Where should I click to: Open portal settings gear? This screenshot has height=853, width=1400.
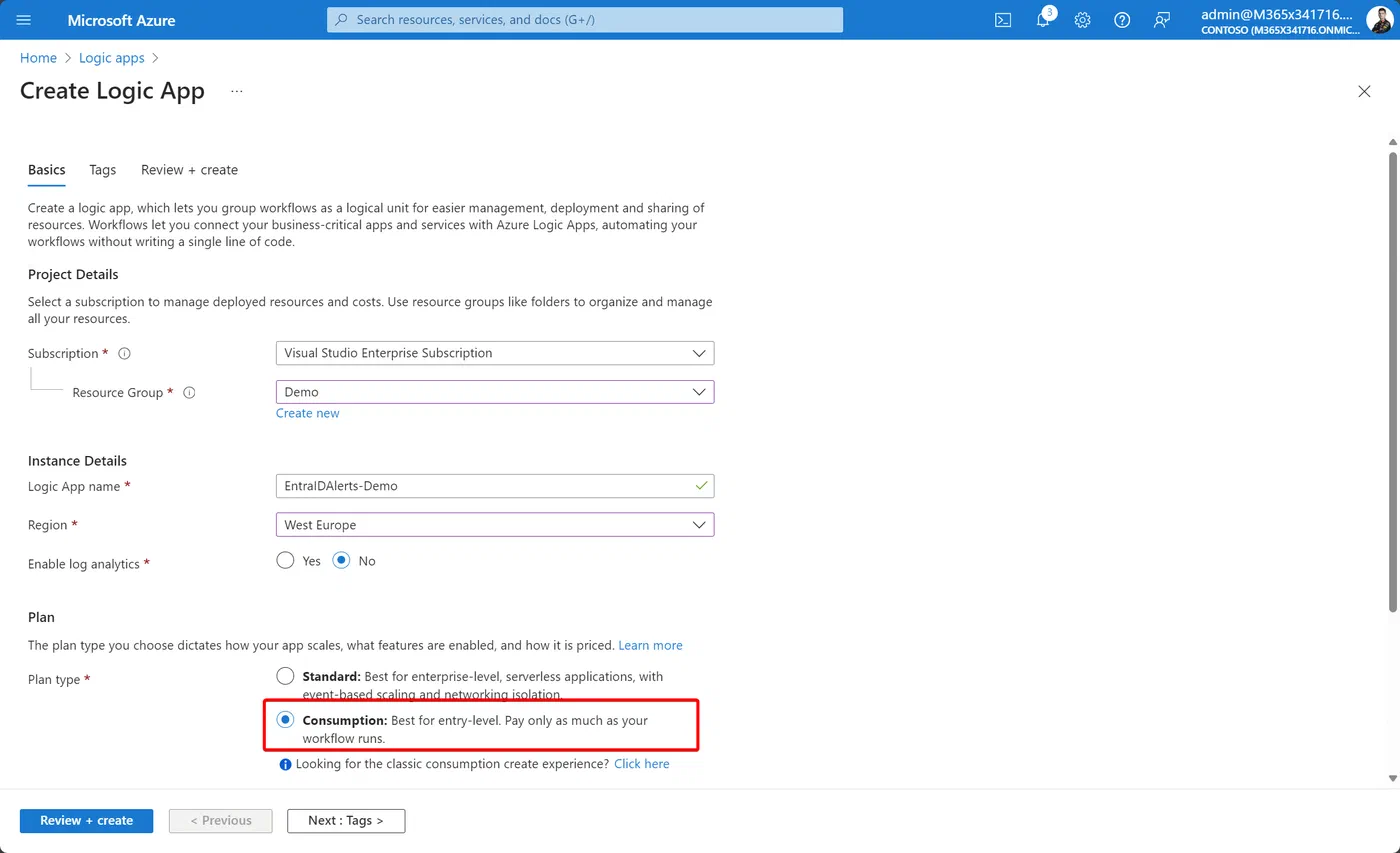(1082, 20)
